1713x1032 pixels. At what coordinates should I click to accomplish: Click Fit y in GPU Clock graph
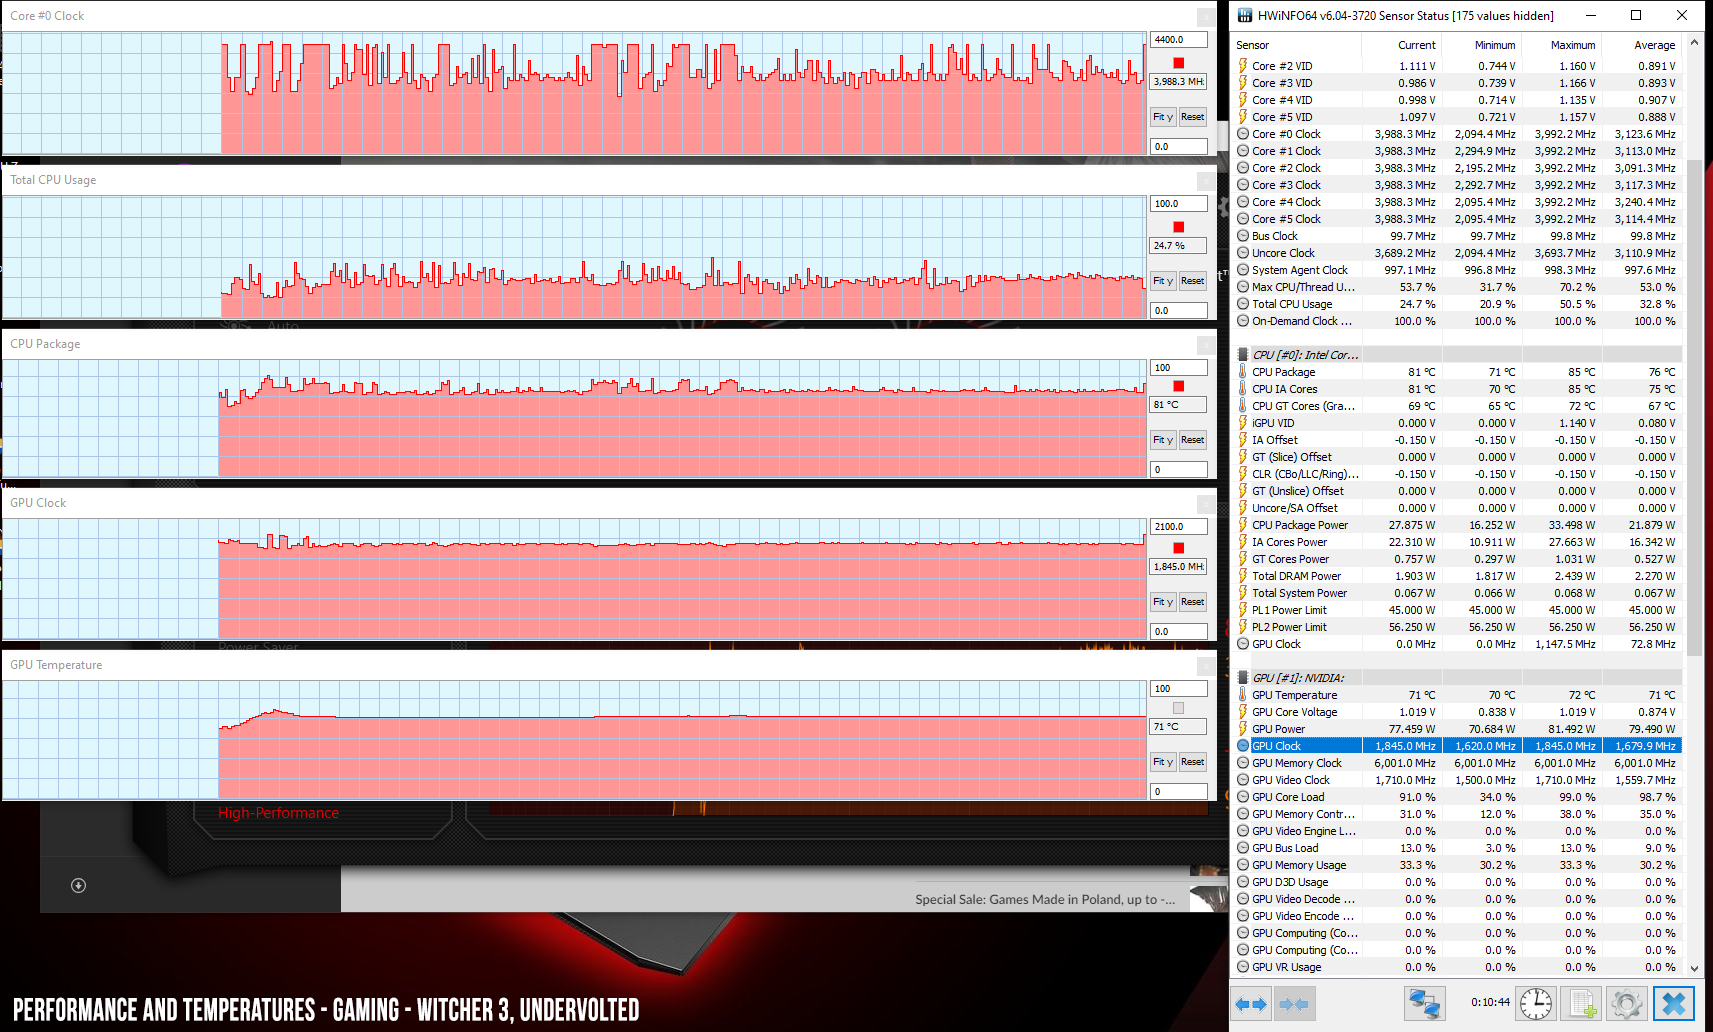[x=1163, y=602]
